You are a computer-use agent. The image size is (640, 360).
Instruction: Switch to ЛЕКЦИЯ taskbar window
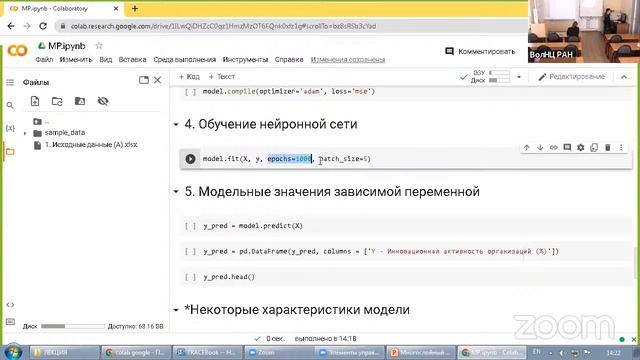[65, 352]
